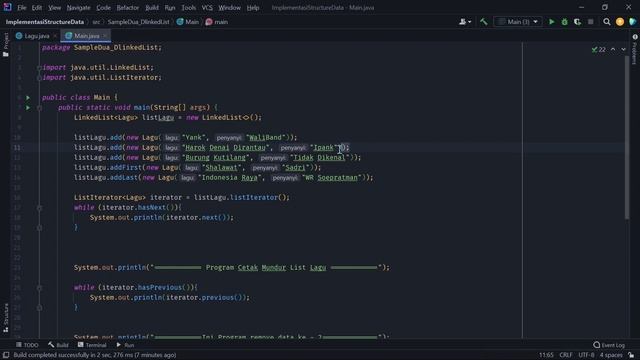Open the user account dropdown icon
Screen dimensions: 640x360
[x=465, y=22]
